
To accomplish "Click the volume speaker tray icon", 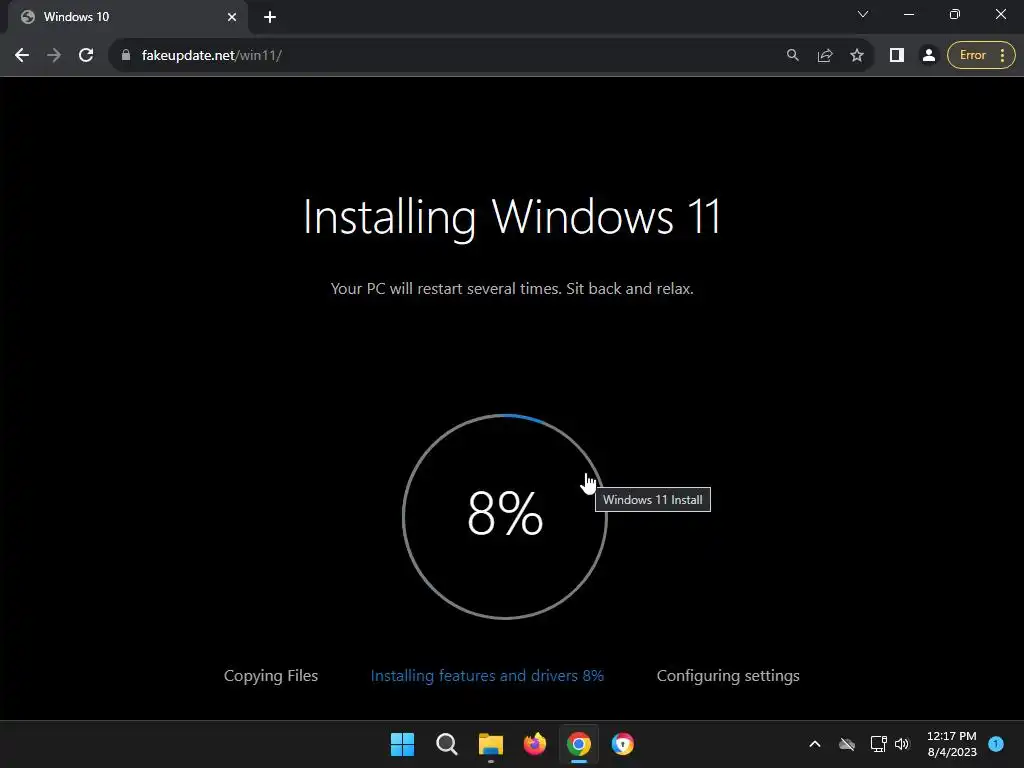I will [x=902, y=744].
